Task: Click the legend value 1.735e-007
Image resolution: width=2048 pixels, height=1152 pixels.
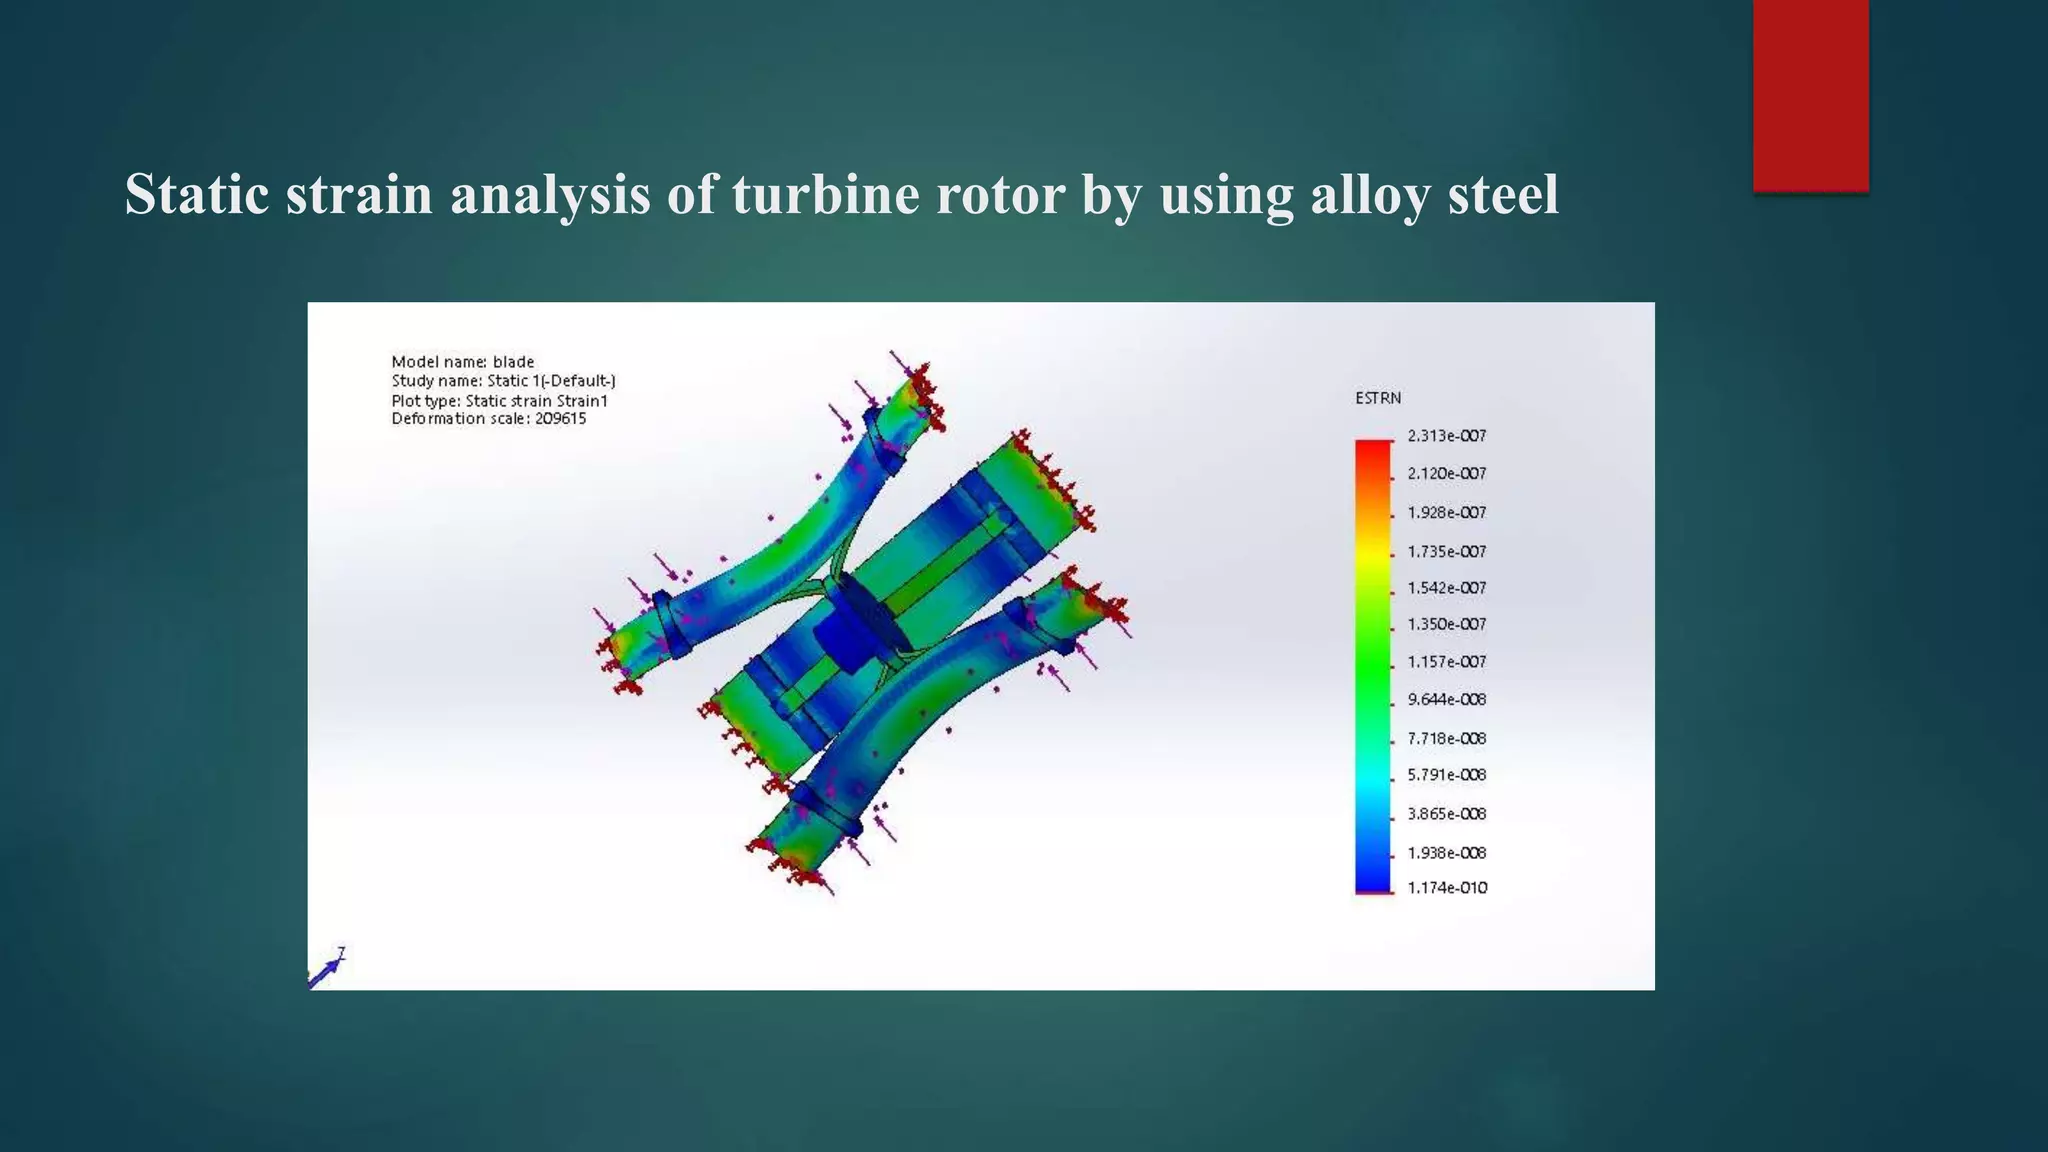Action: pos(1447,552)
